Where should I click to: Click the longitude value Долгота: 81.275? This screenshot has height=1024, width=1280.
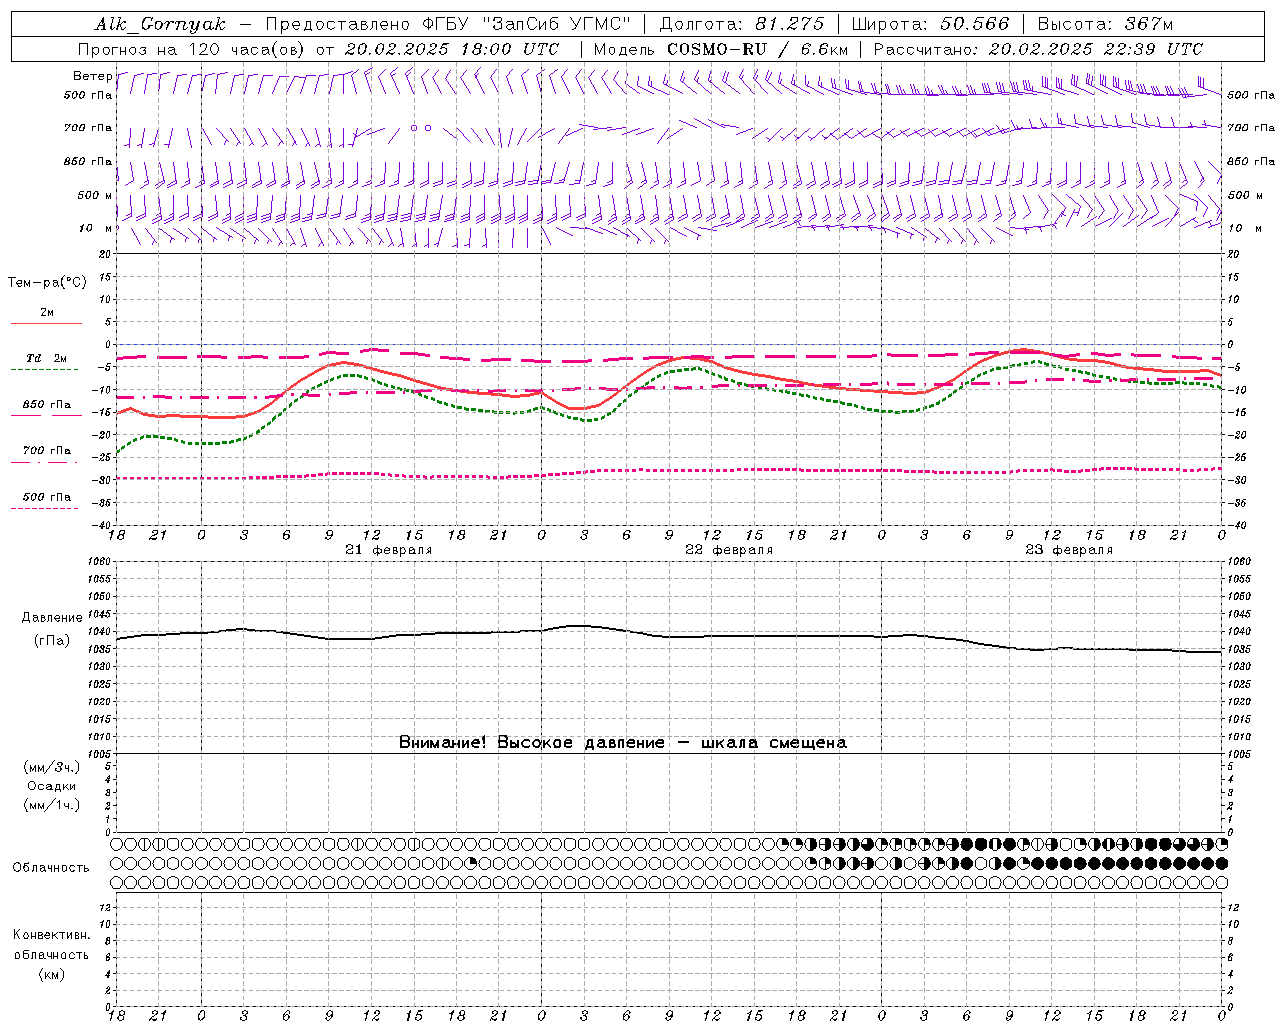point(742,24)
